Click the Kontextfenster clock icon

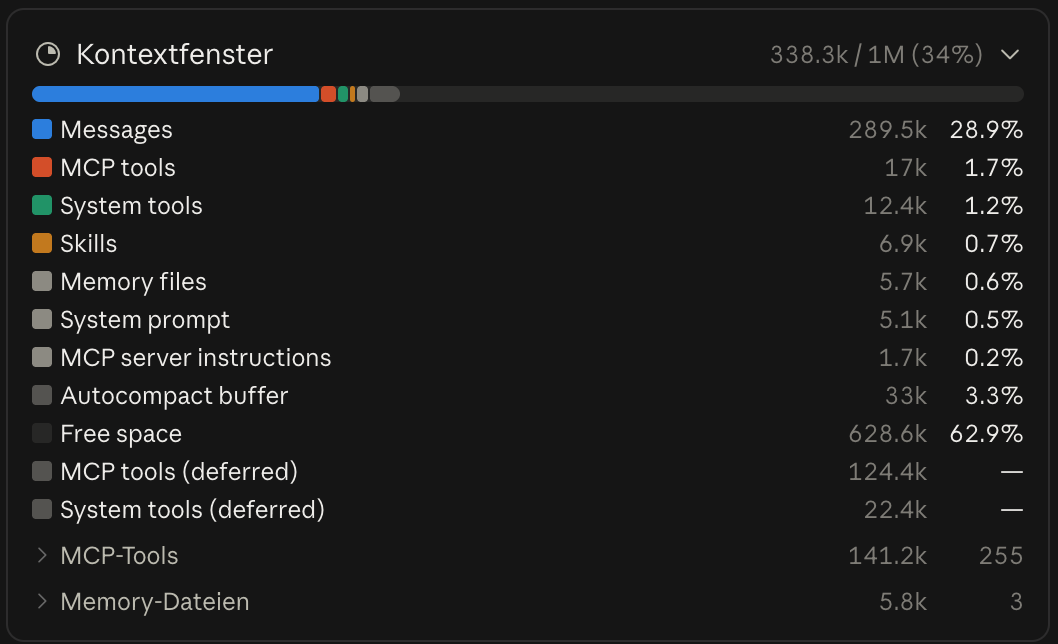[48, 54]
